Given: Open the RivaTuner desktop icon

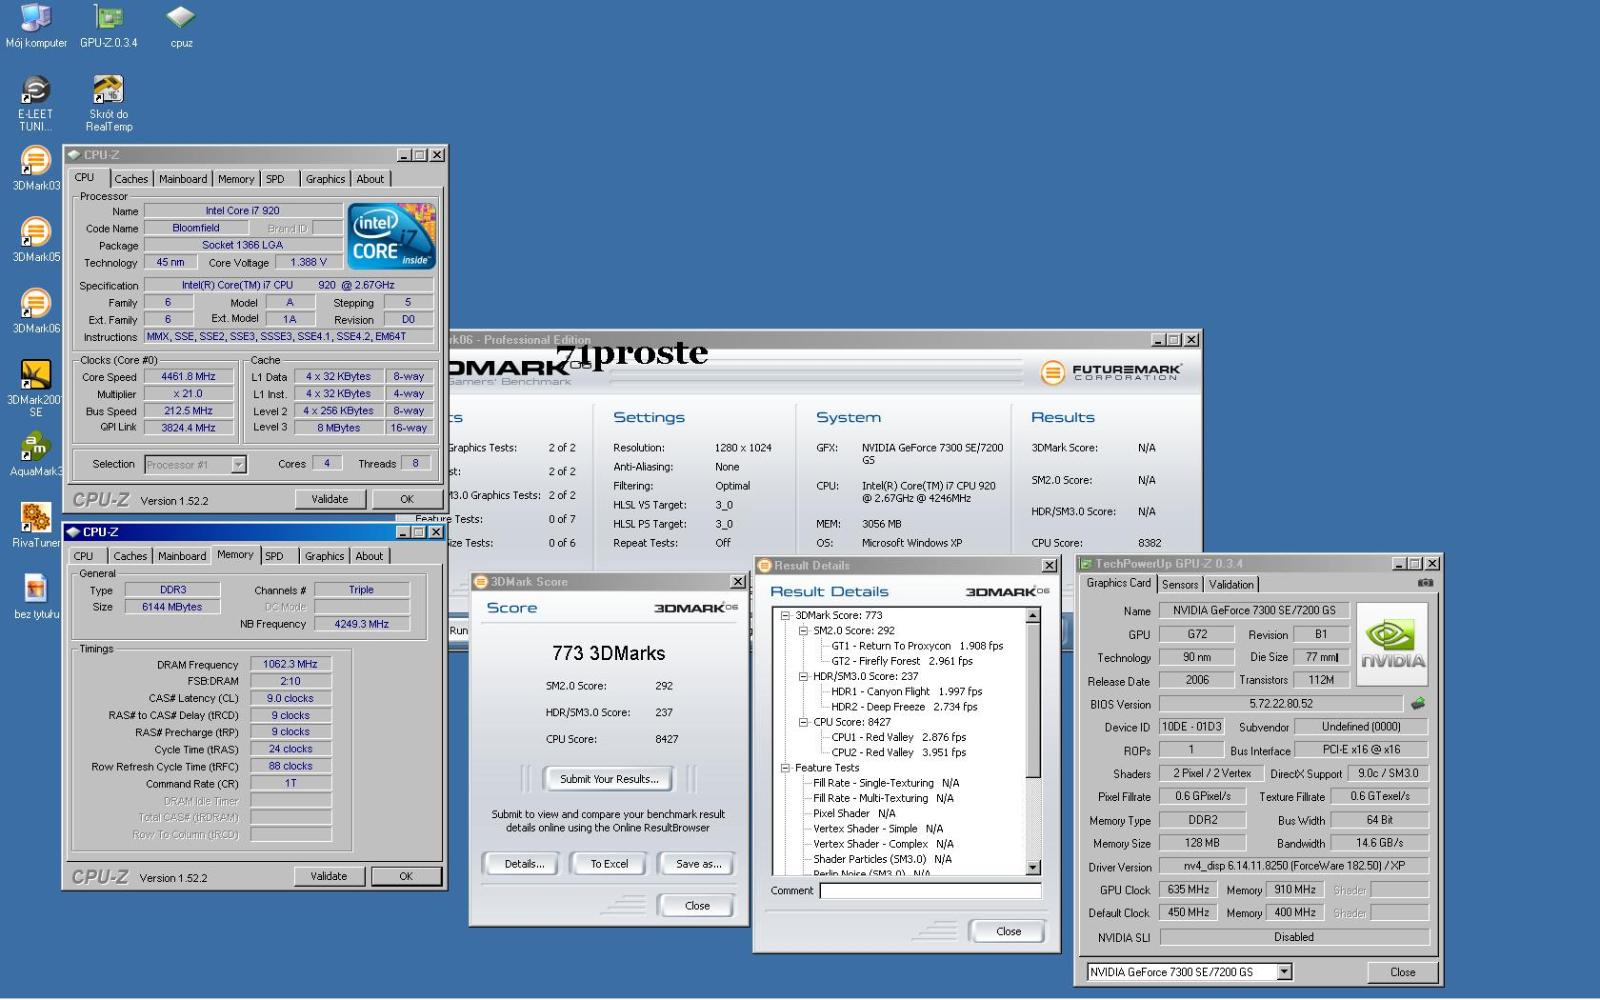Looking at the screenshot, I should tap(36, 525).
